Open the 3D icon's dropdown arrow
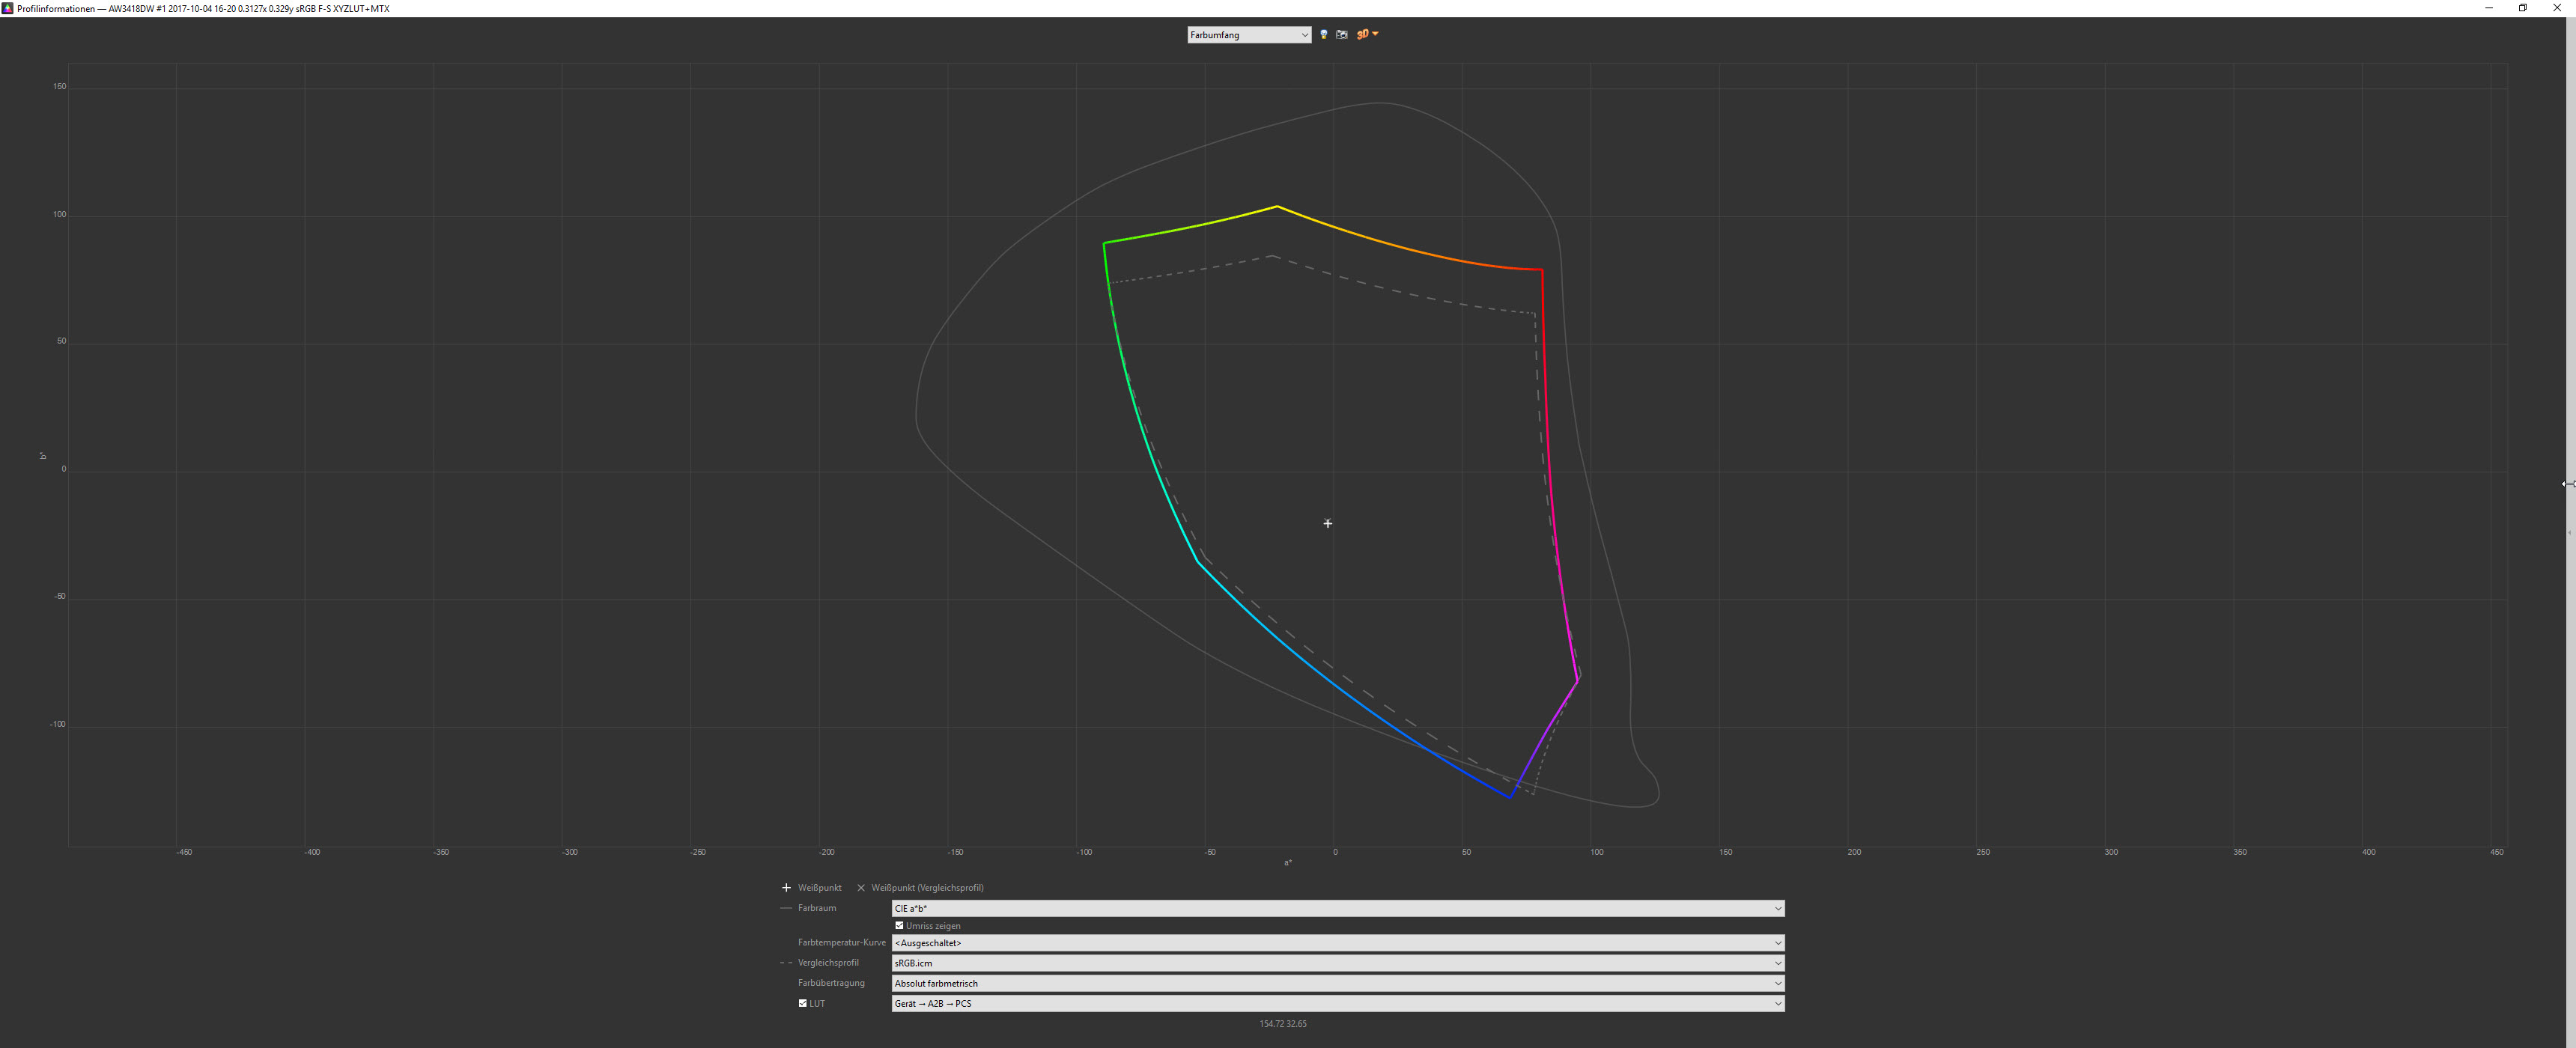 (x=1376, y=34)
